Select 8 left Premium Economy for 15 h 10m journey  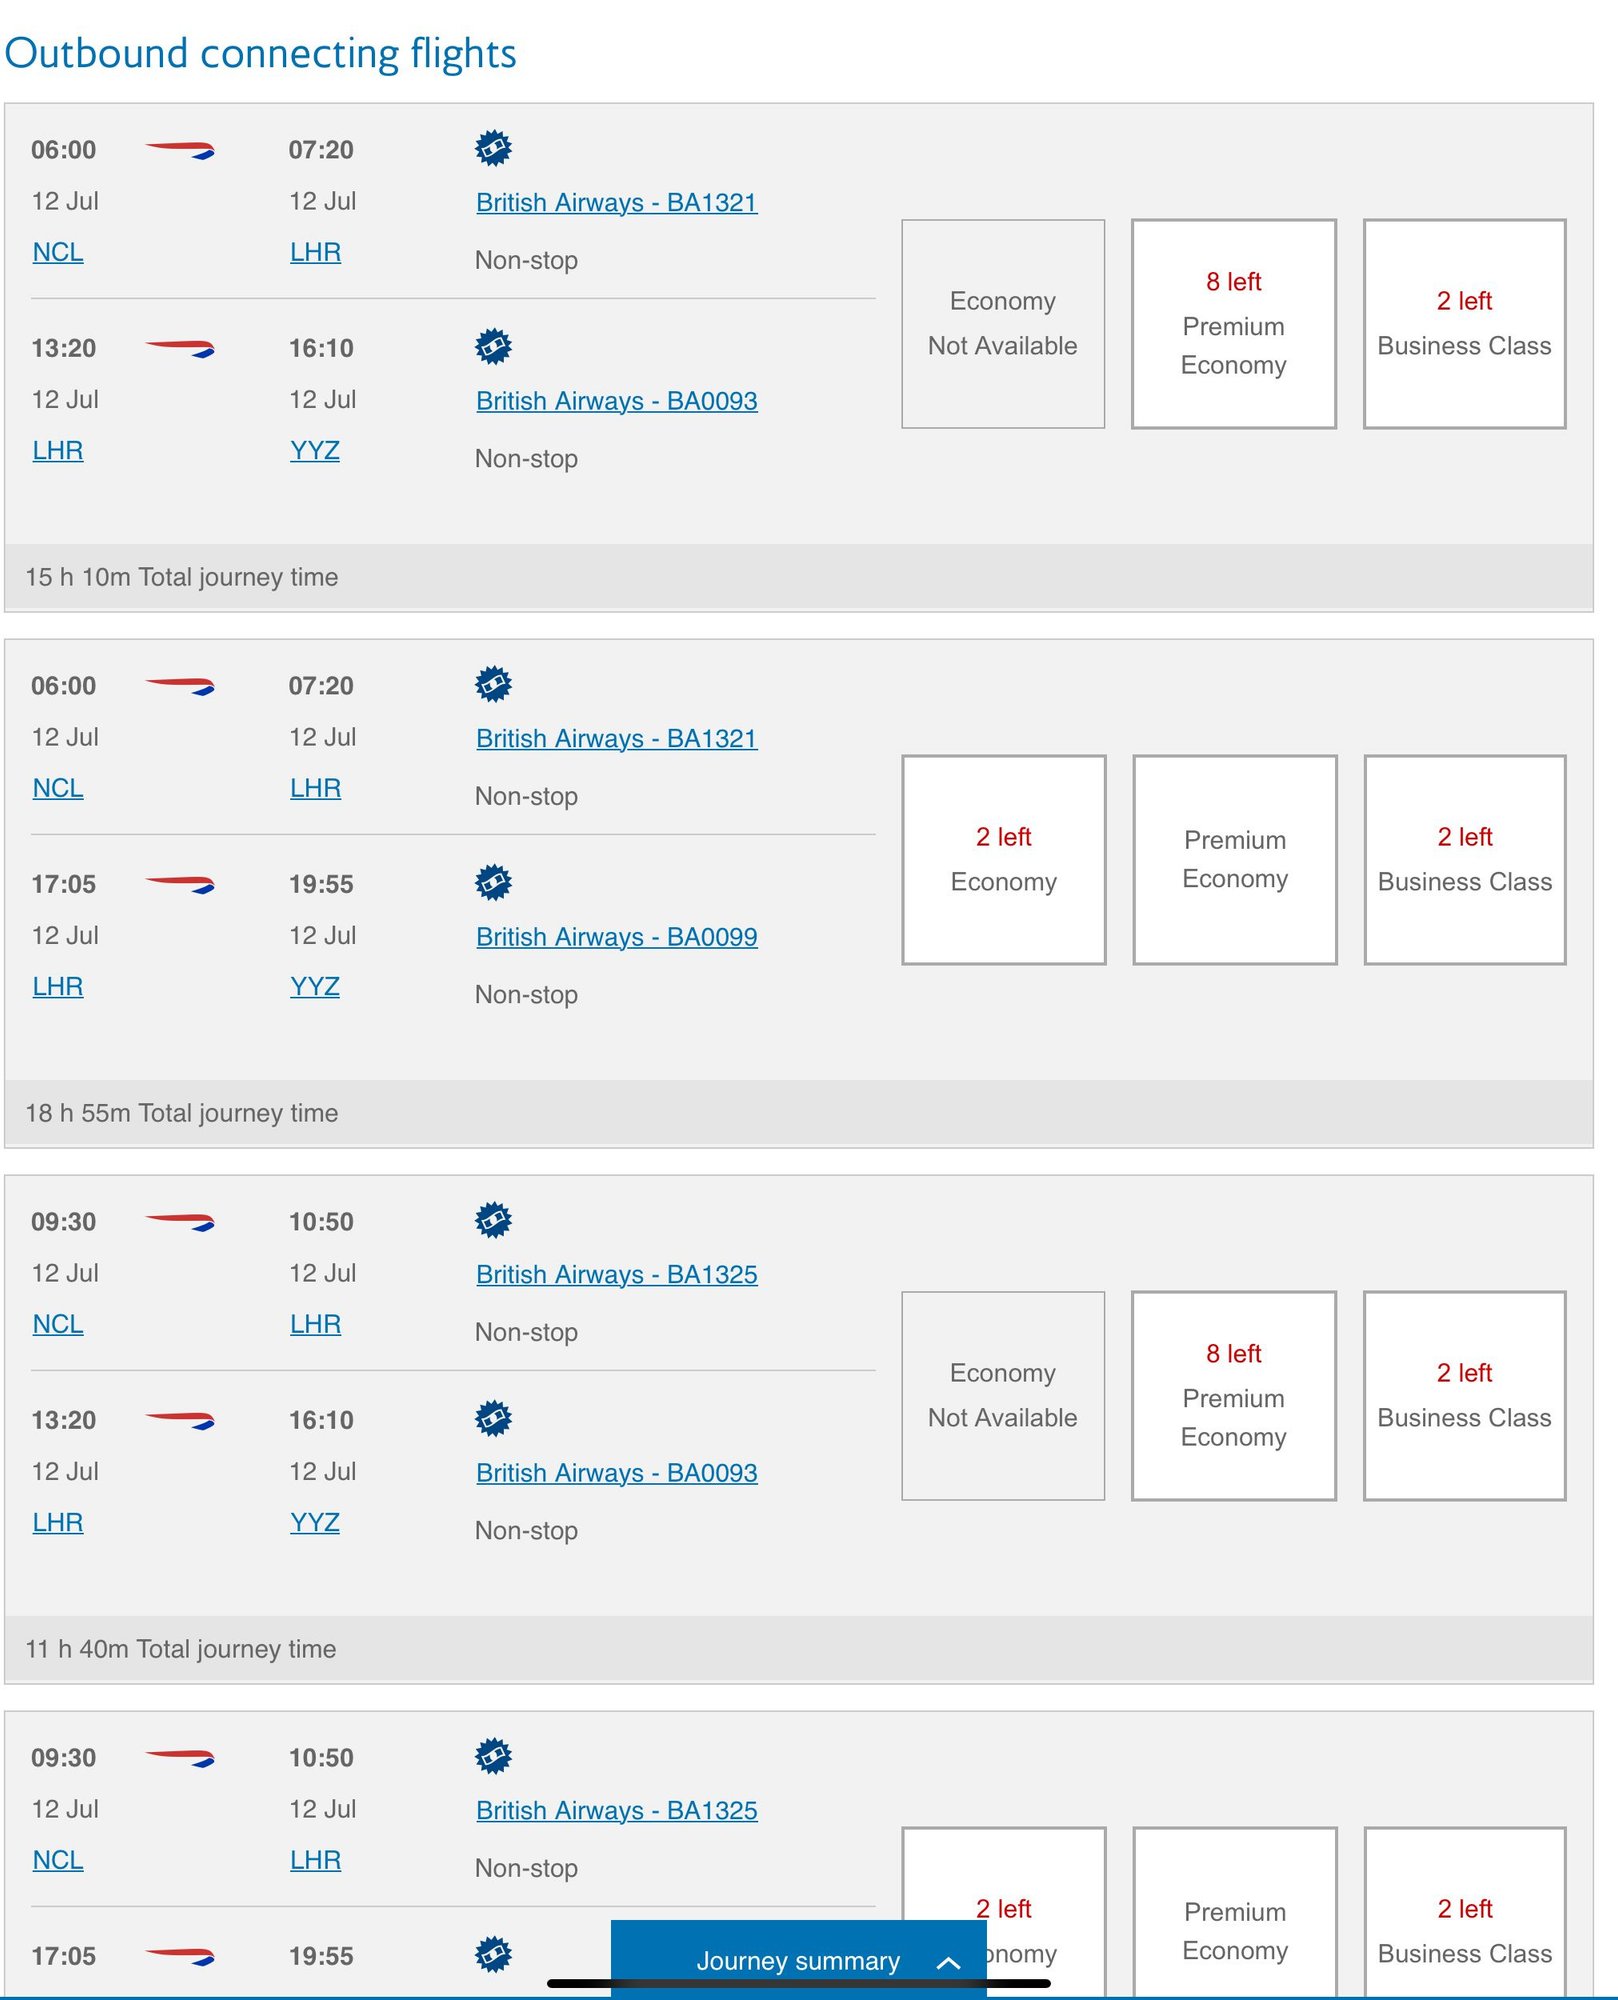[x=1233, y=324]
